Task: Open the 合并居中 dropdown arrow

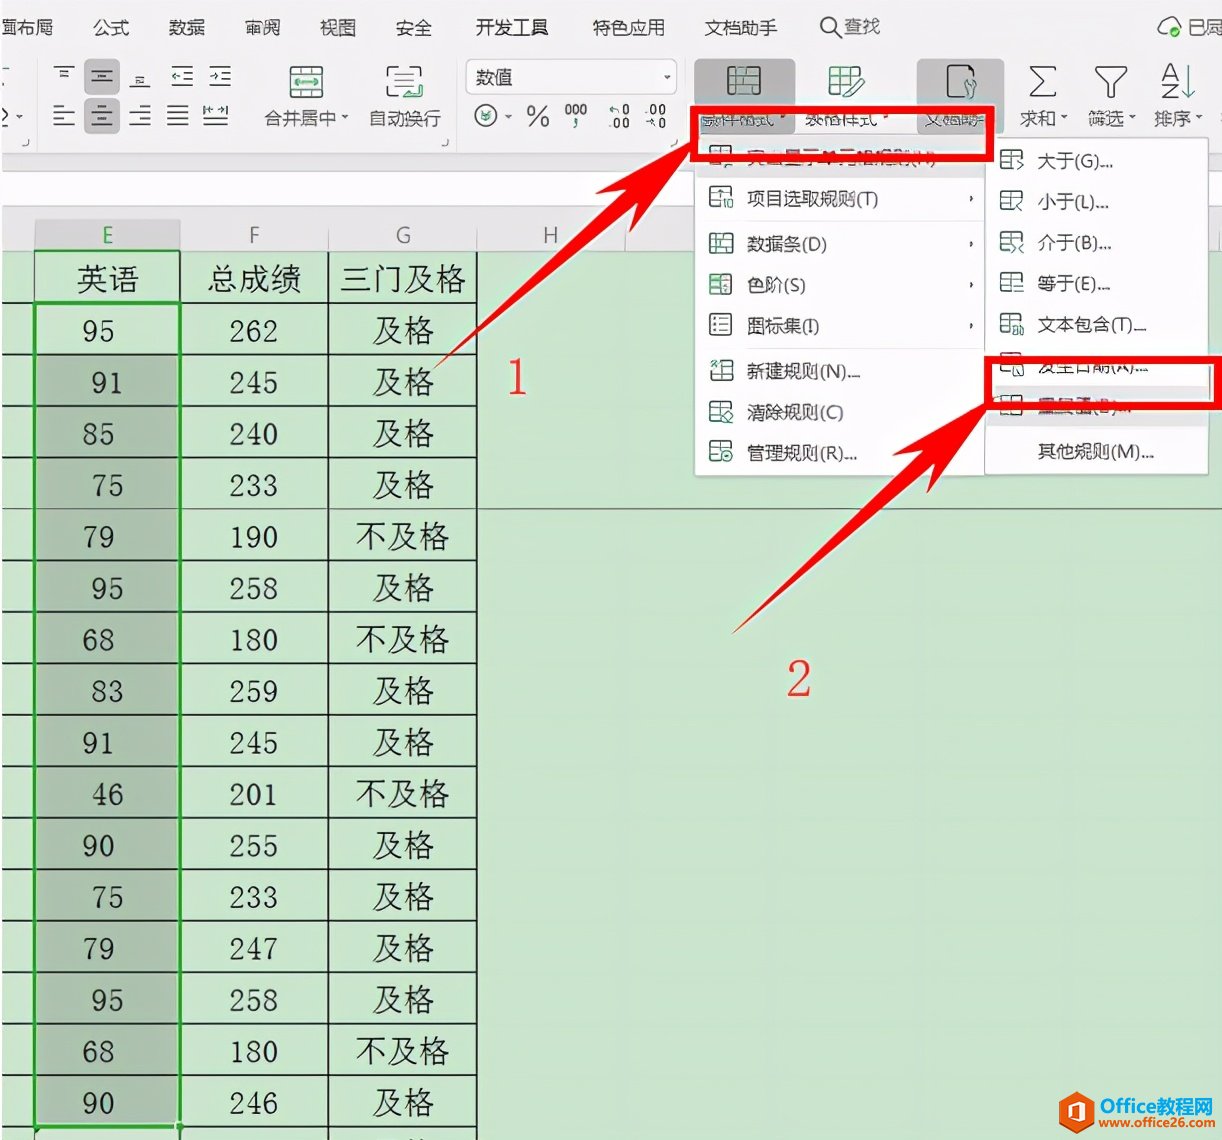Action: click(x=345, y=118)
